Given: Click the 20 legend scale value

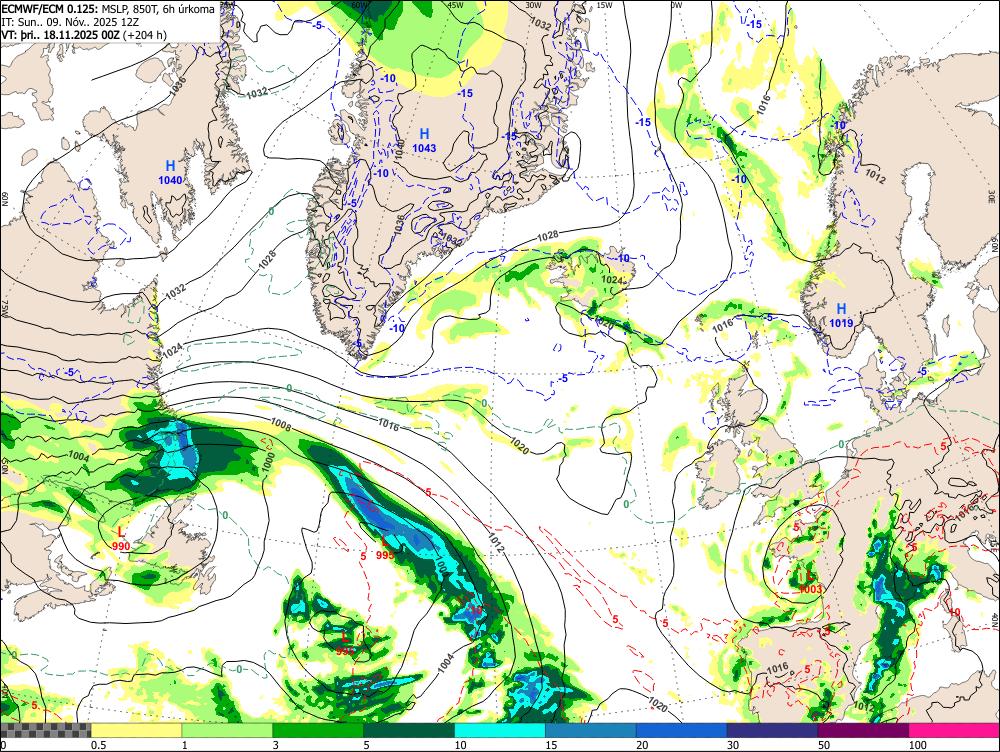Looking at the screenshot, I should (642, 745).
